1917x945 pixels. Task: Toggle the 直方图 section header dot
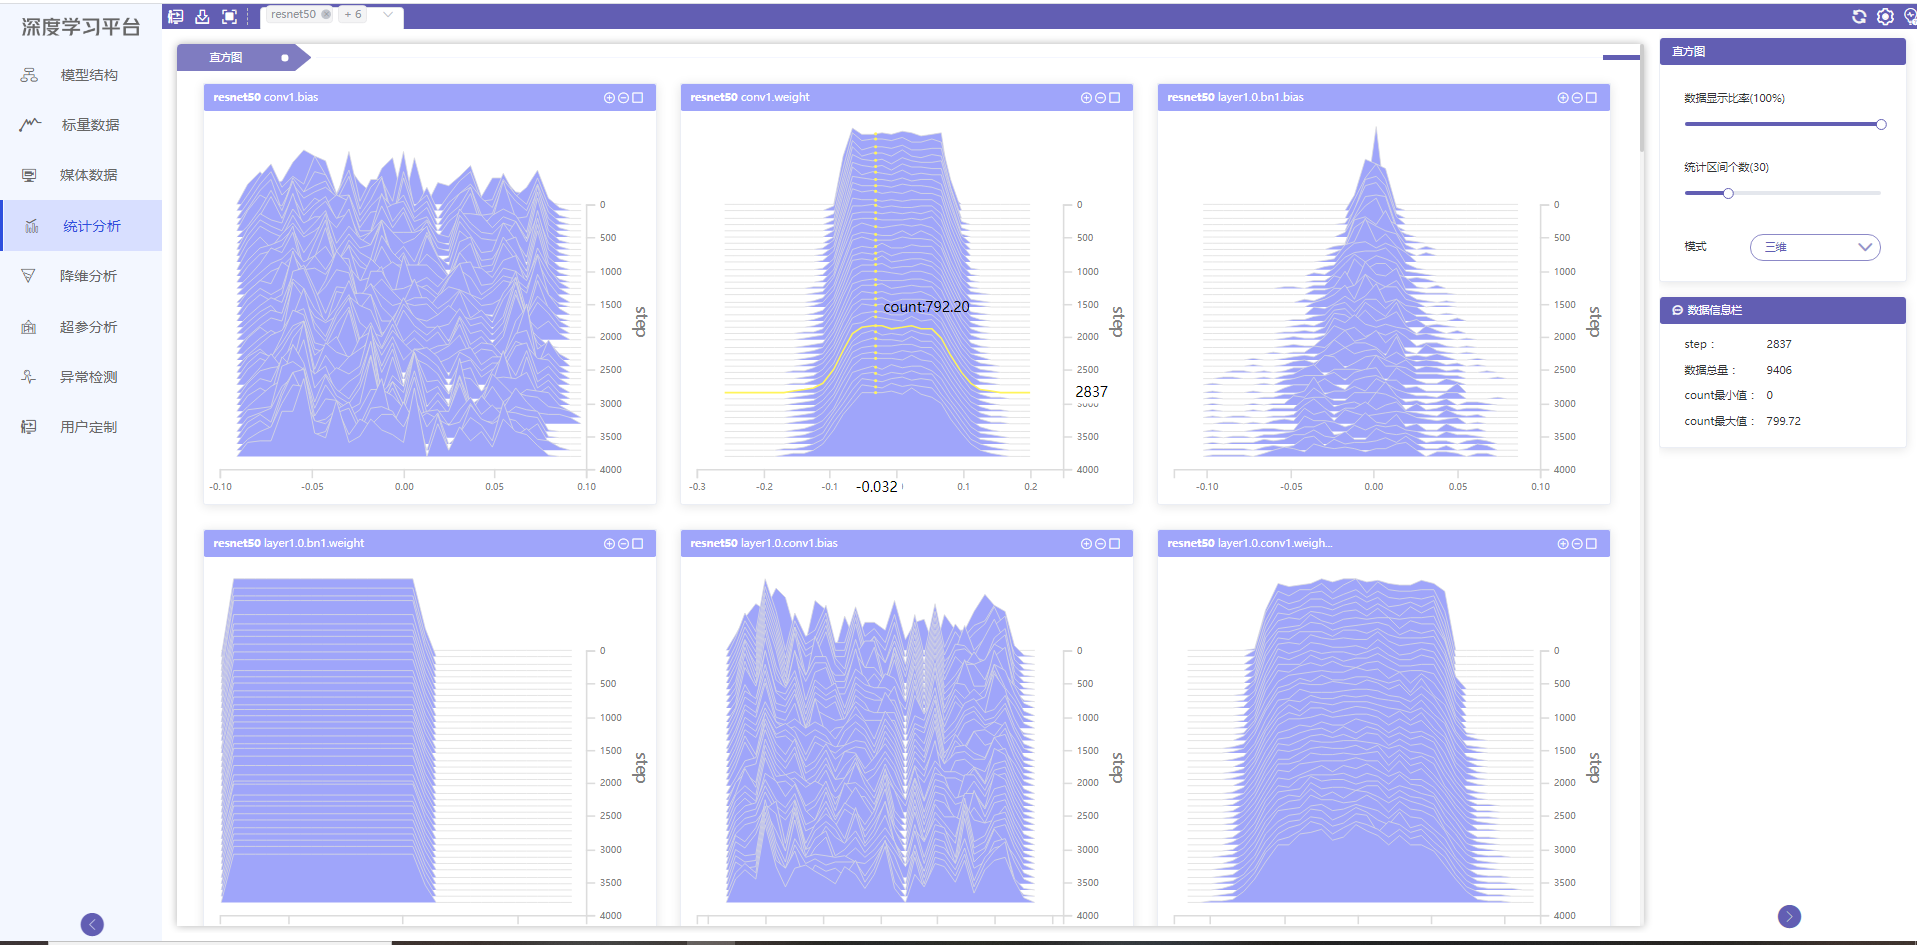pos(285,58)
